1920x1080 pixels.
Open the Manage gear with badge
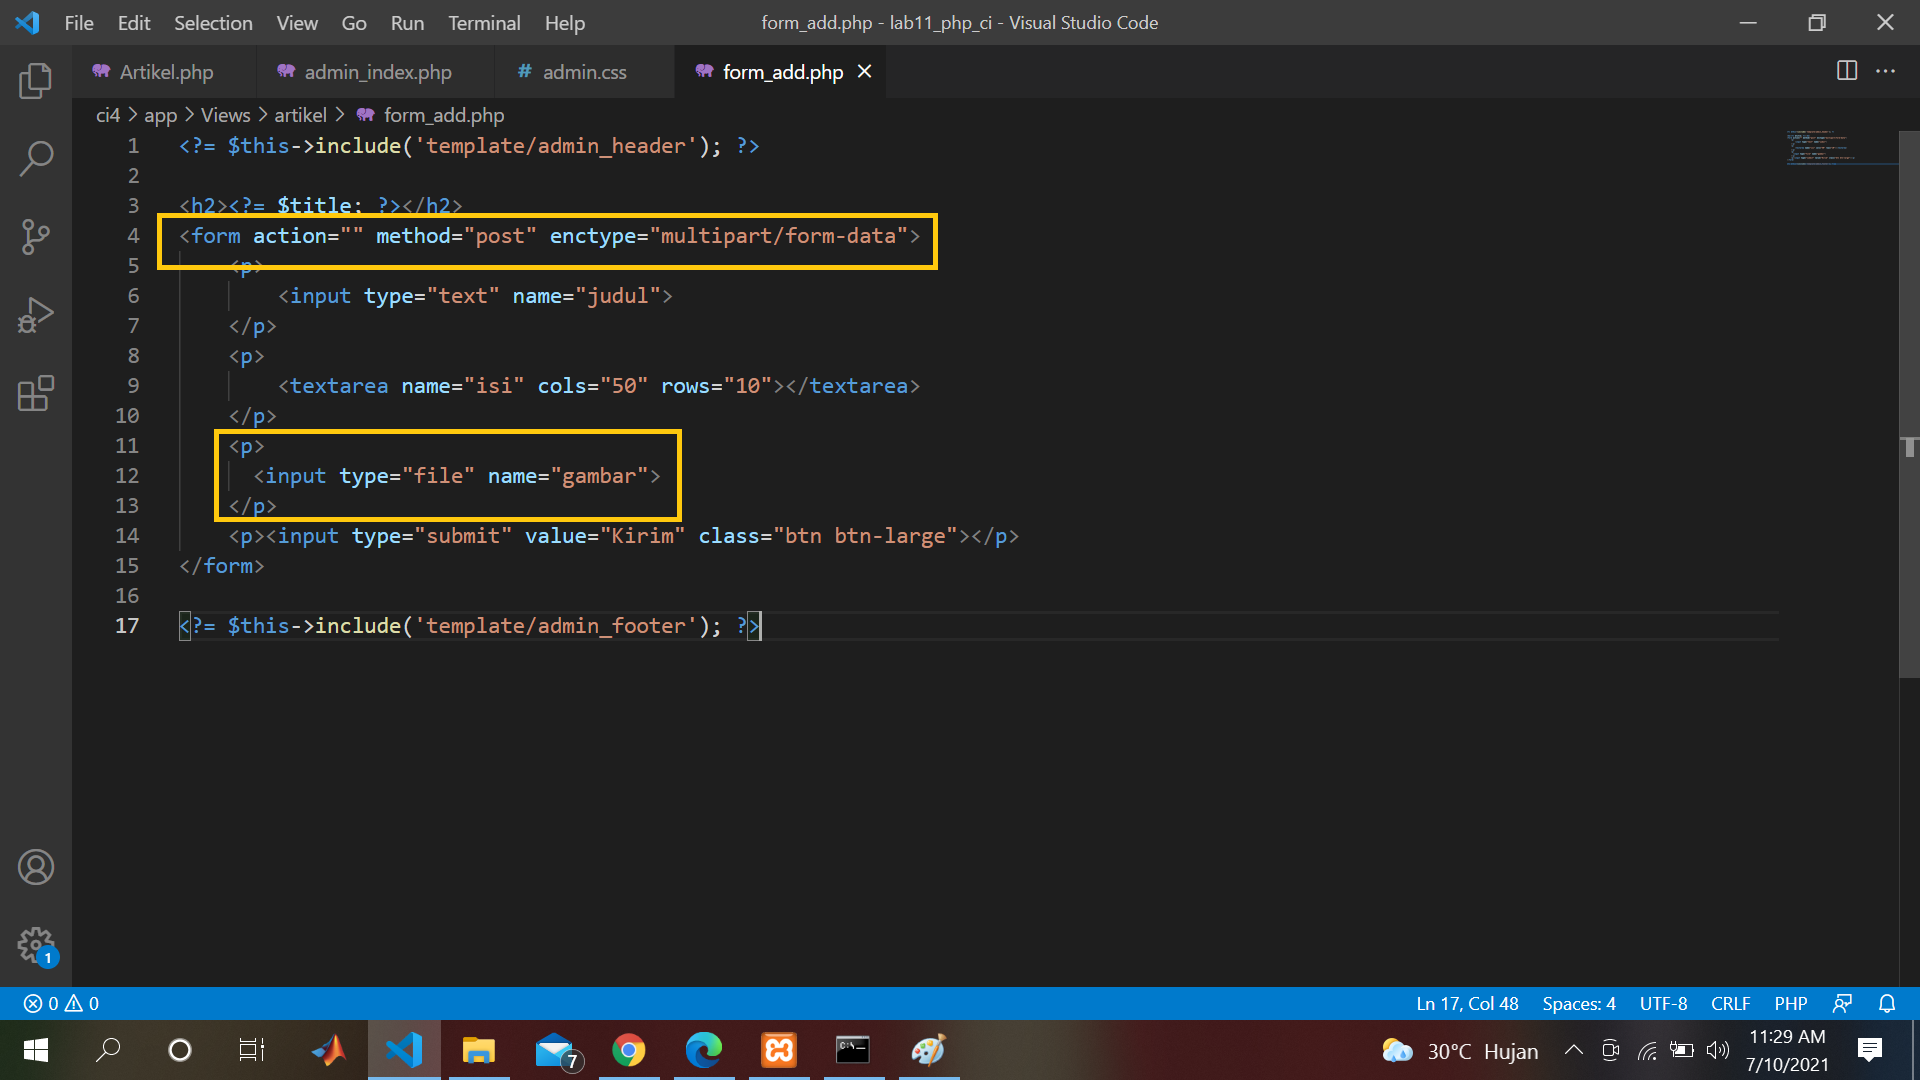click(x=36, y=944)
